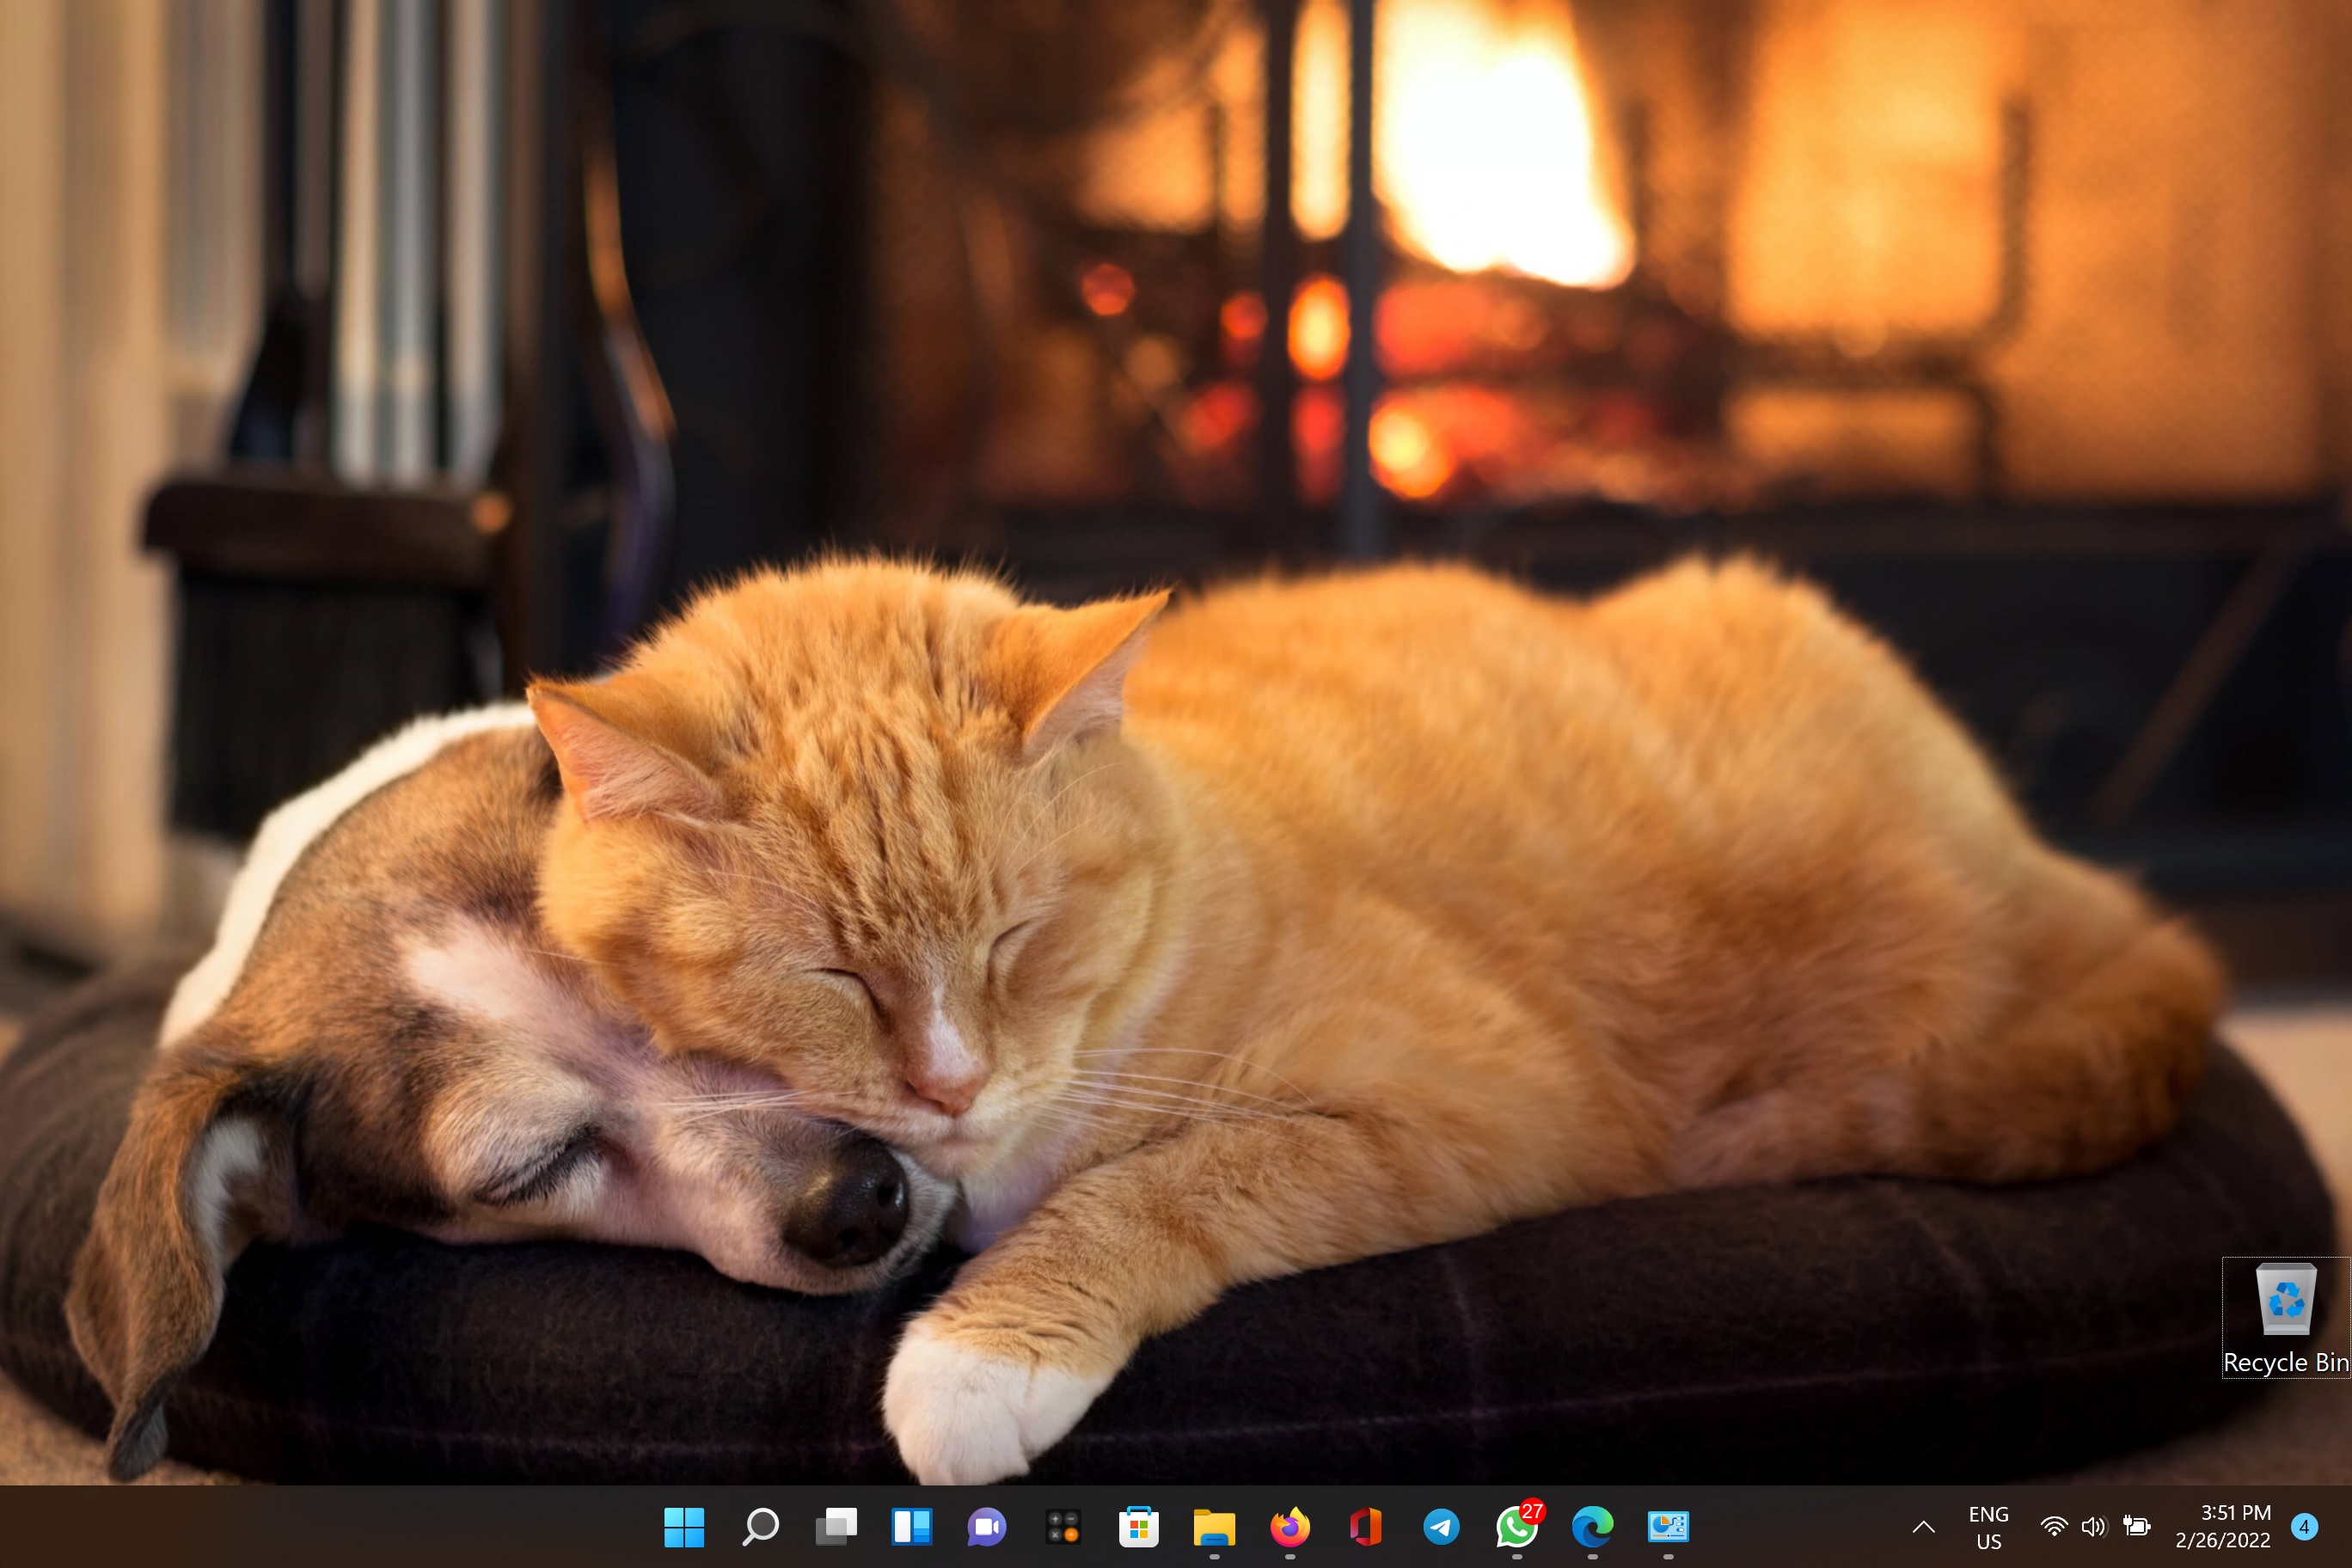The image size is (2352, 1568).
Task: Launch Microsoft Office from taskbar
Action: point(1365,1527)
